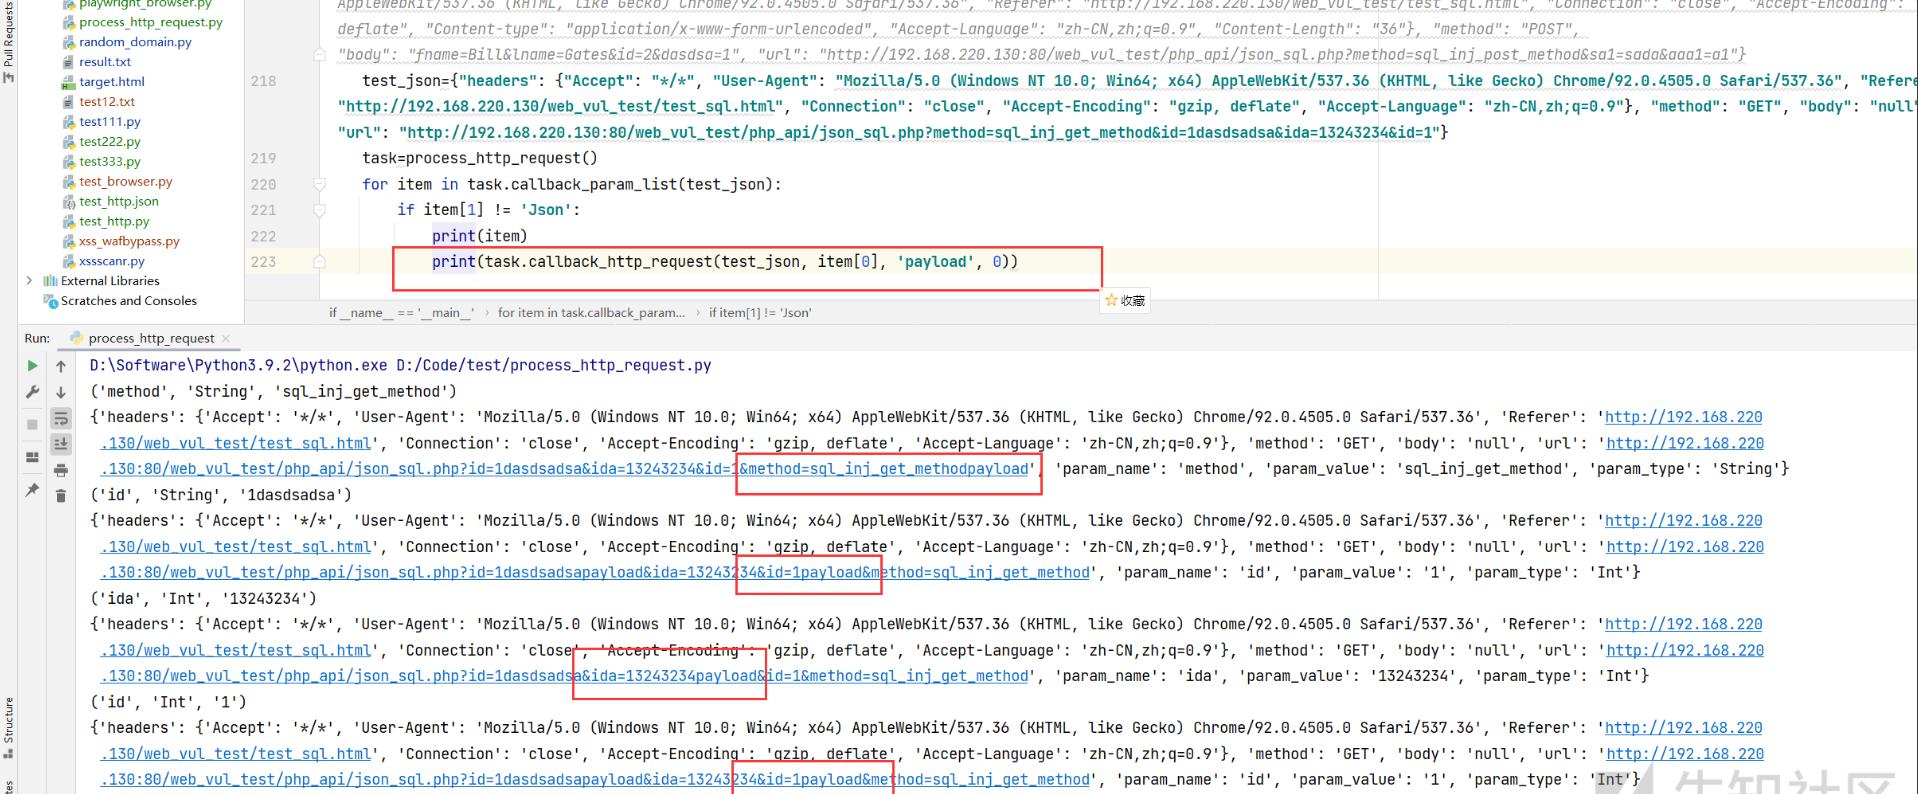The height and width of the screenshot is (794, 1918).
Task: Click the fold end marker at line 223
Action: tap(320, 262)
